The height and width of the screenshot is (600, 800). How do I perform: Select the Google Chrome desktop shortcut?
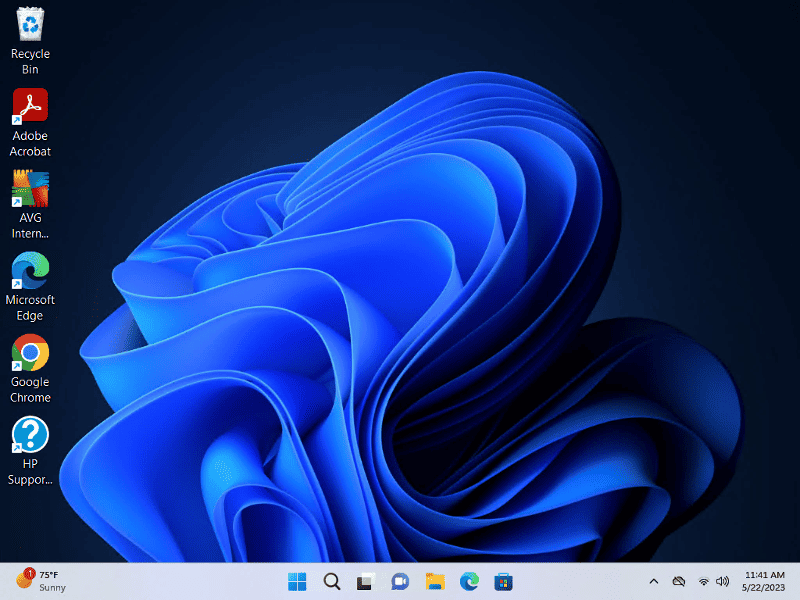click(x=30, y=352)
